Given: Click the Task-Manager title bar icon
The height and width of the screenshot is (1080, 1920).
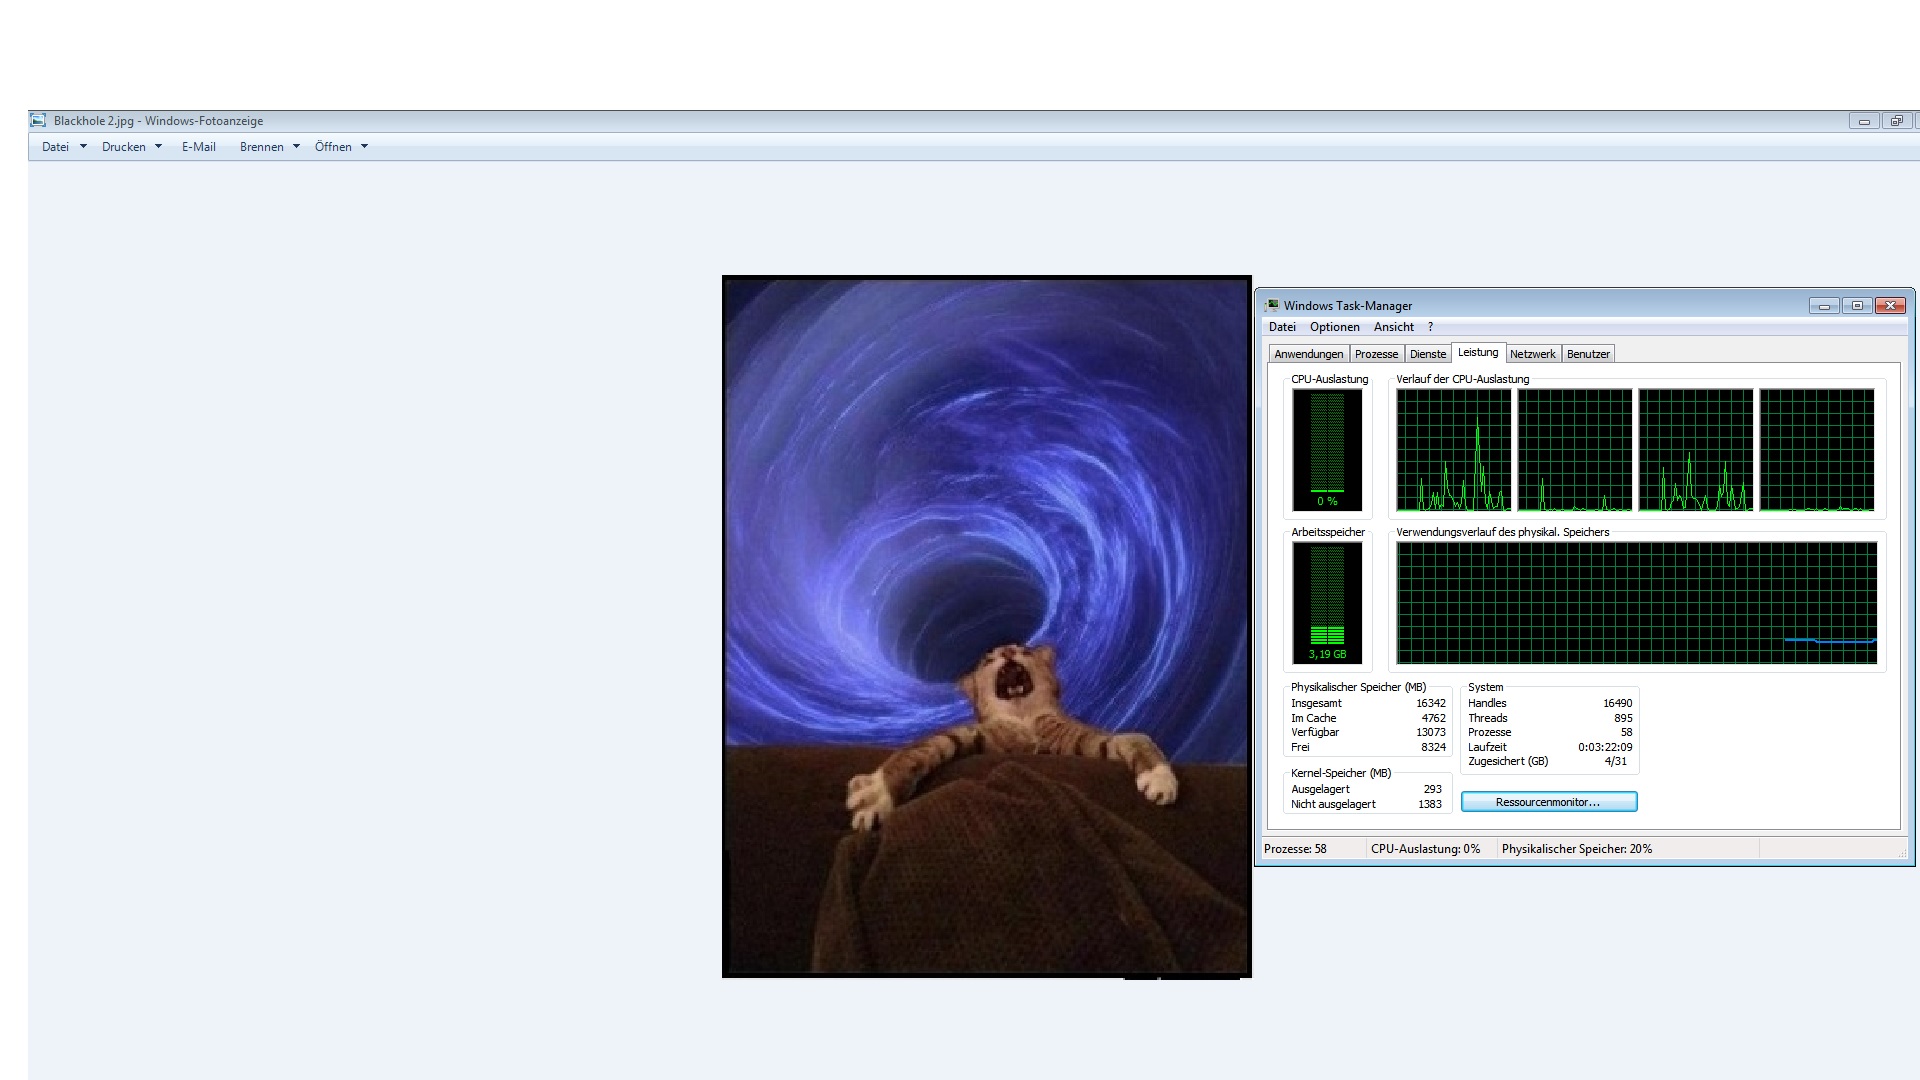Looking at the screenshot, I should point(1271,305).
